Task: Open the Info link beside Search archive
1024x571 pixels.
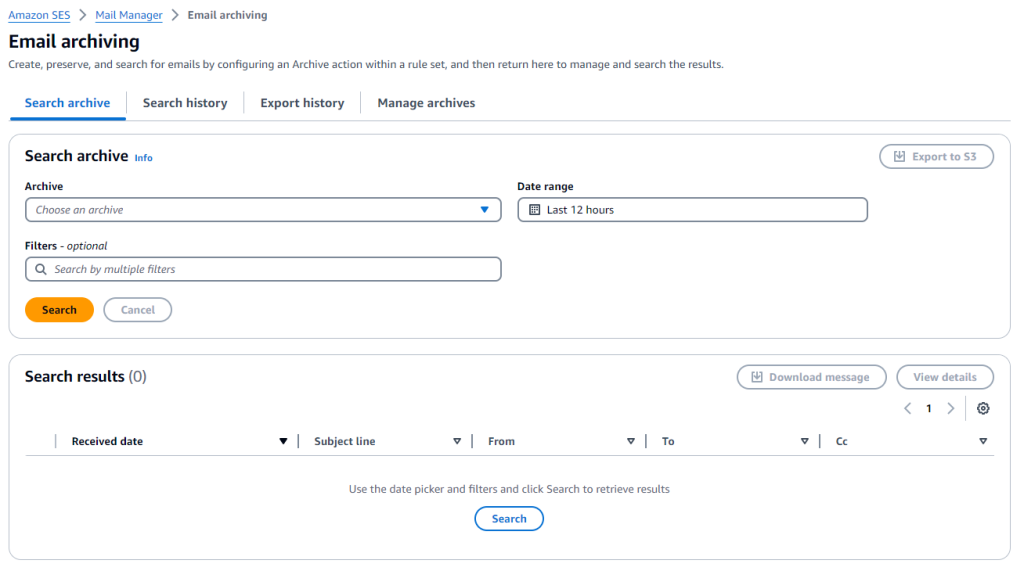Action: (143, 157)
